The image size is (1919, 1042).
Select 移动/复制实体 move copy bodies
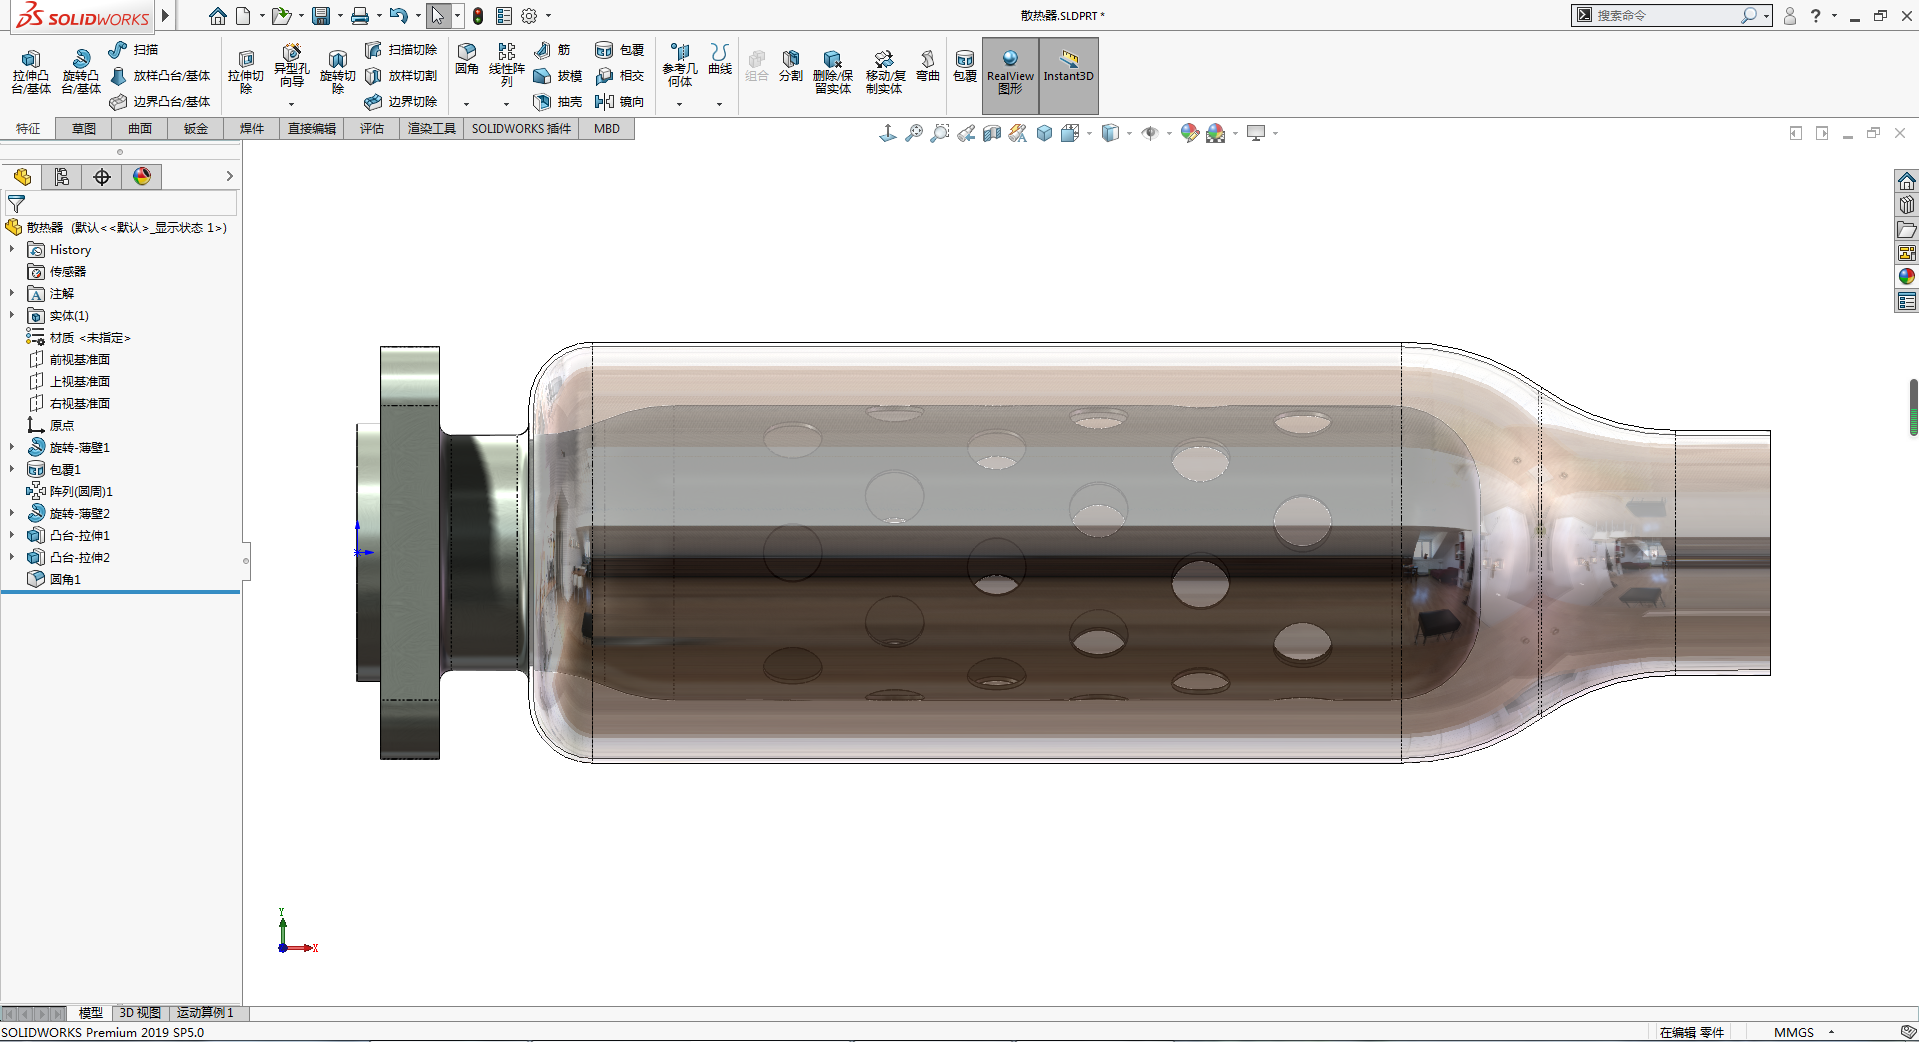[x=885, y=72]
